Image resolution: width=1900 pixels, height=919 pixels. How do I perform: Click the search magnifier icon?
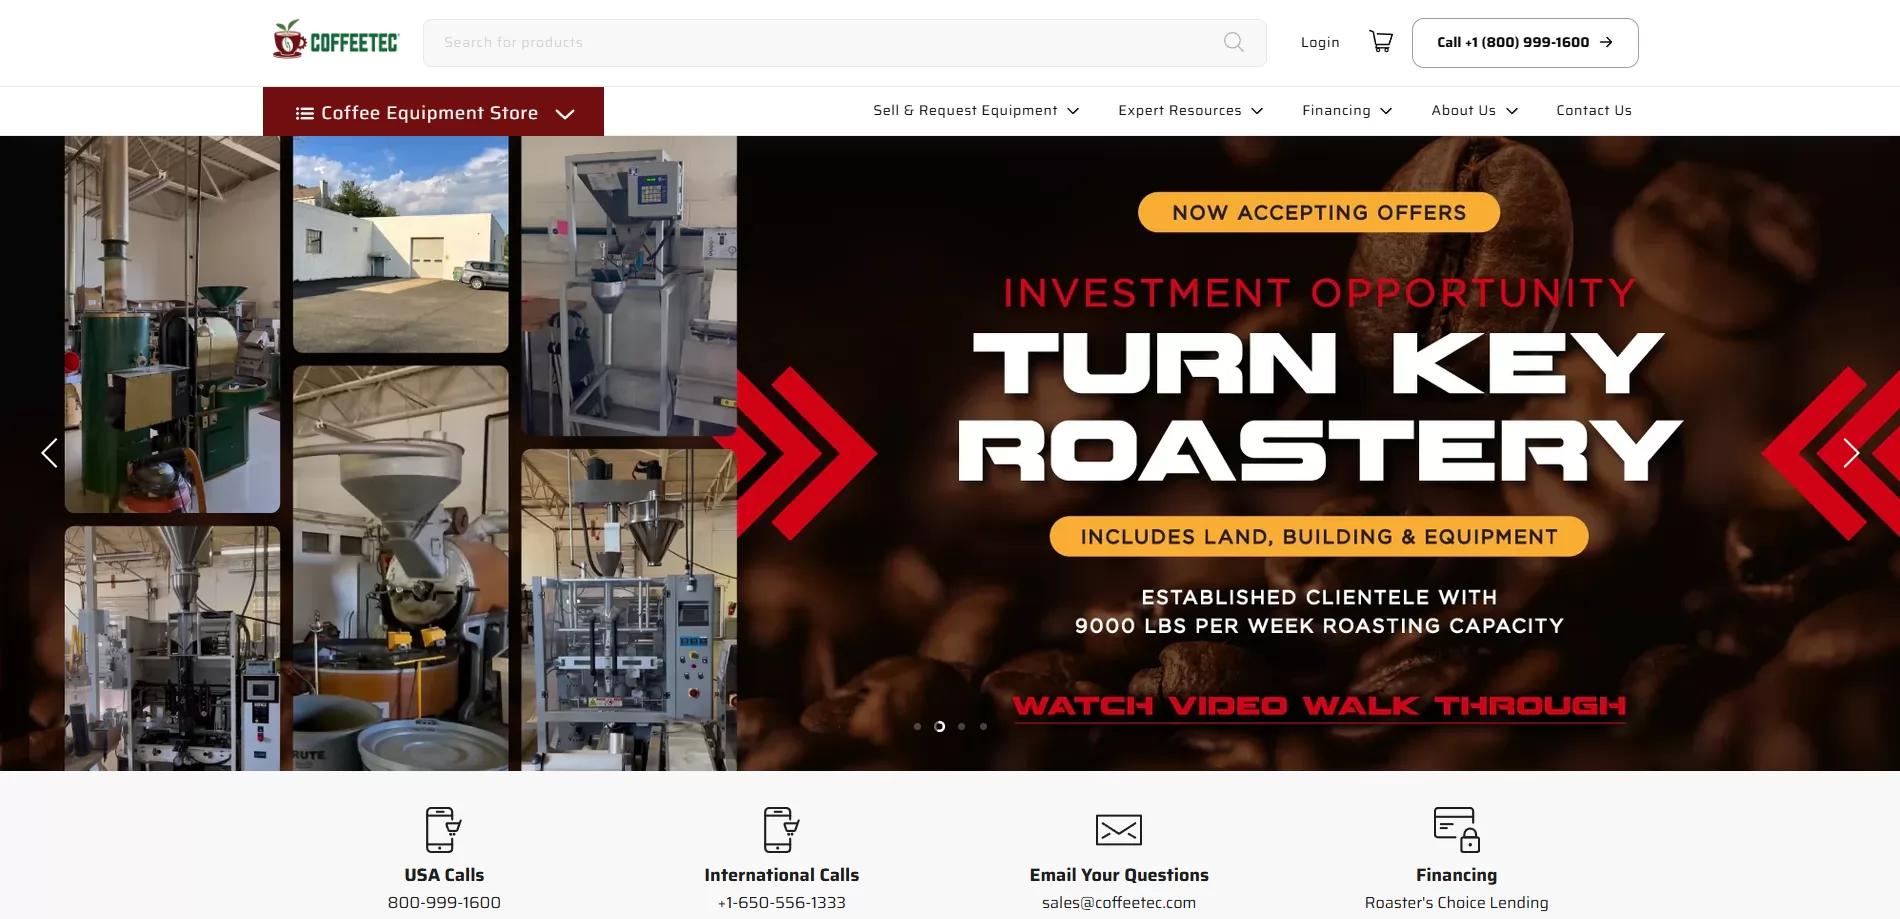pyautogui.click(x=1233, y=42)
